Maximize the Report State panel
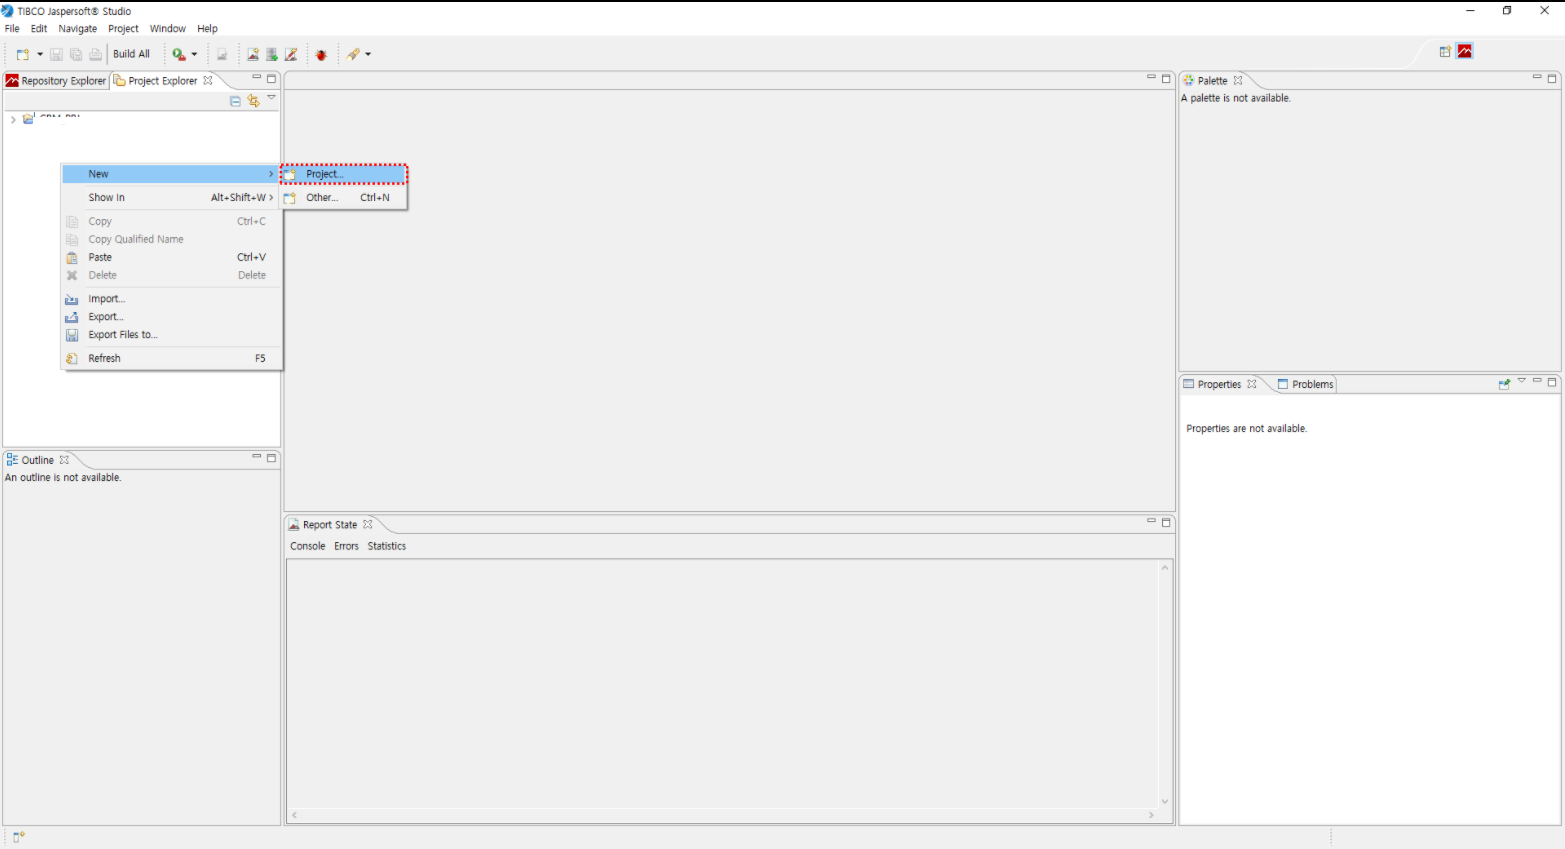This screenshot has width=1565, height=849. pos(1166,522)
